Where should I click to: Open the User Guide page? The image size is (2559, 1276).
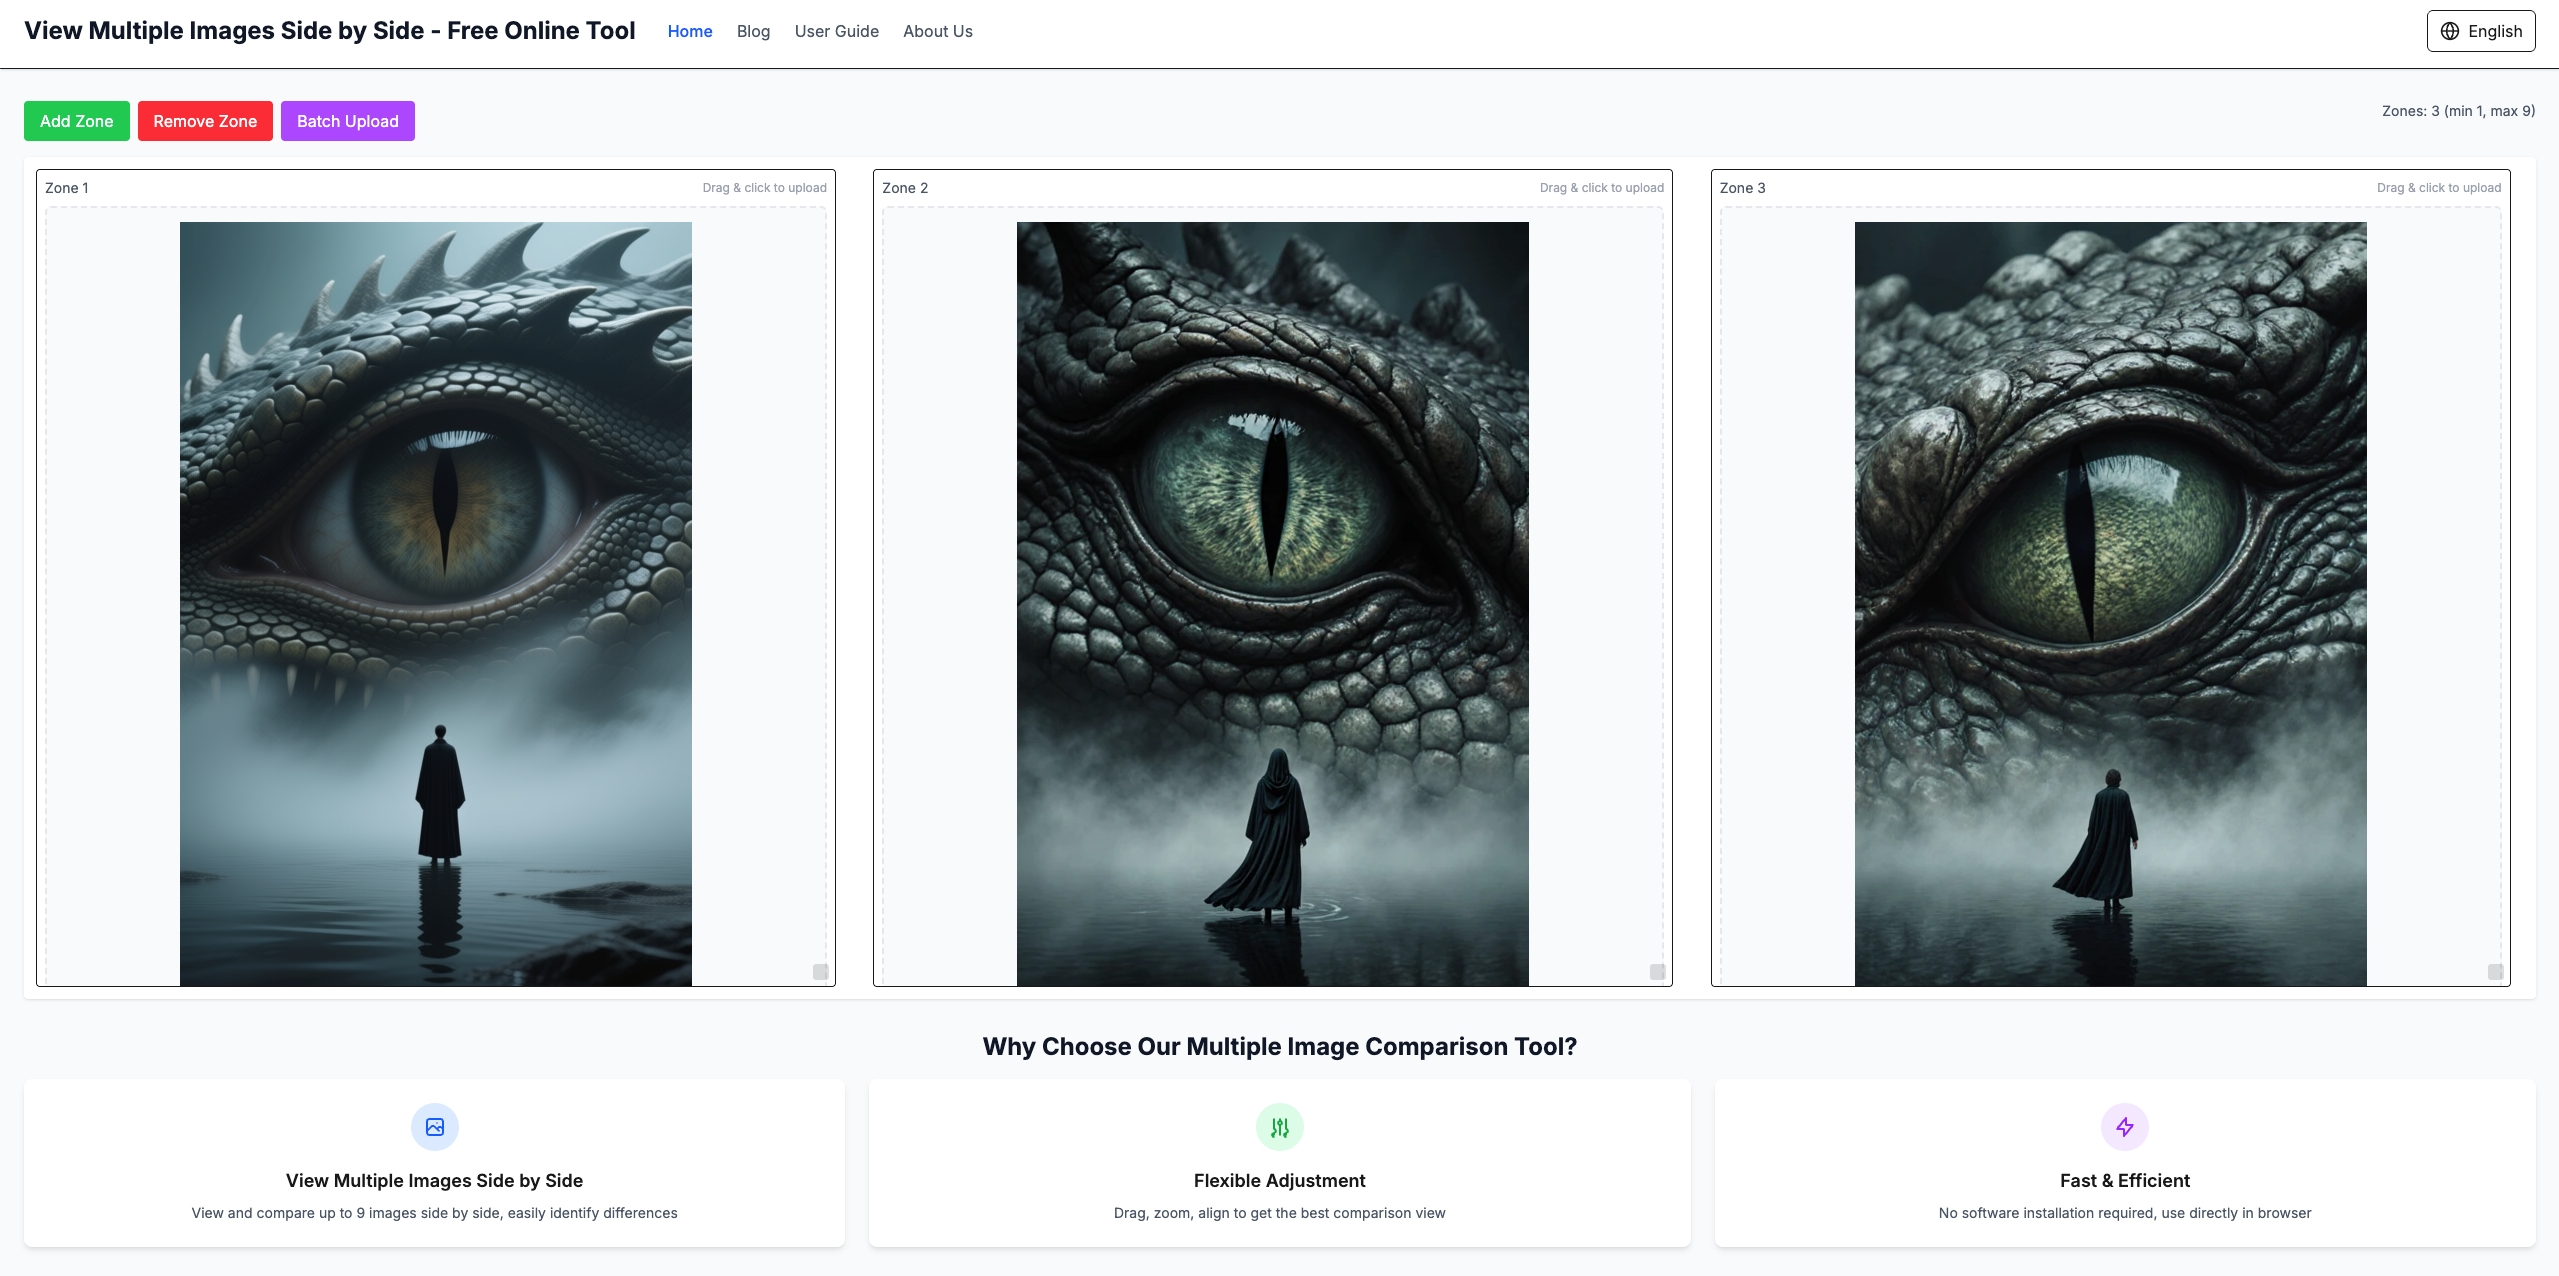tap(836, 31)
